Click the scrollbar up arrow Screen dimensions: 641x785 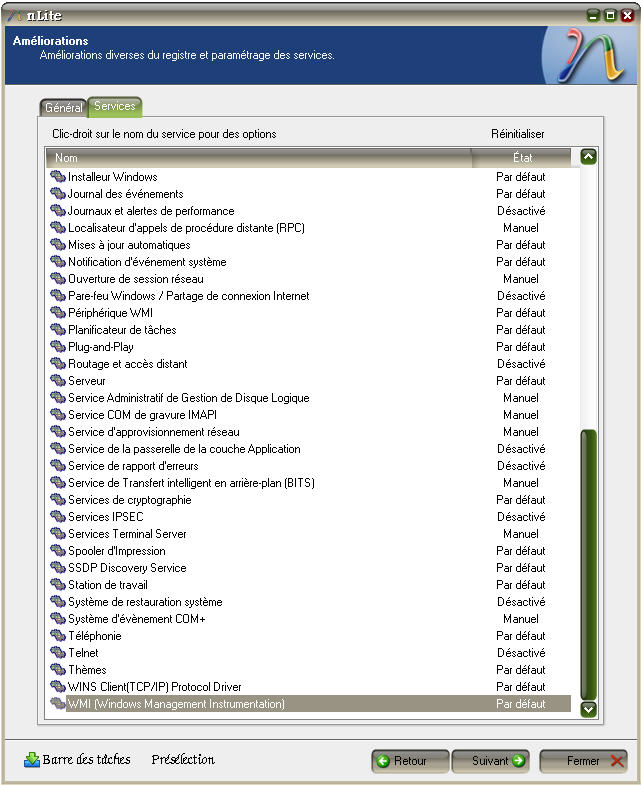588,157
